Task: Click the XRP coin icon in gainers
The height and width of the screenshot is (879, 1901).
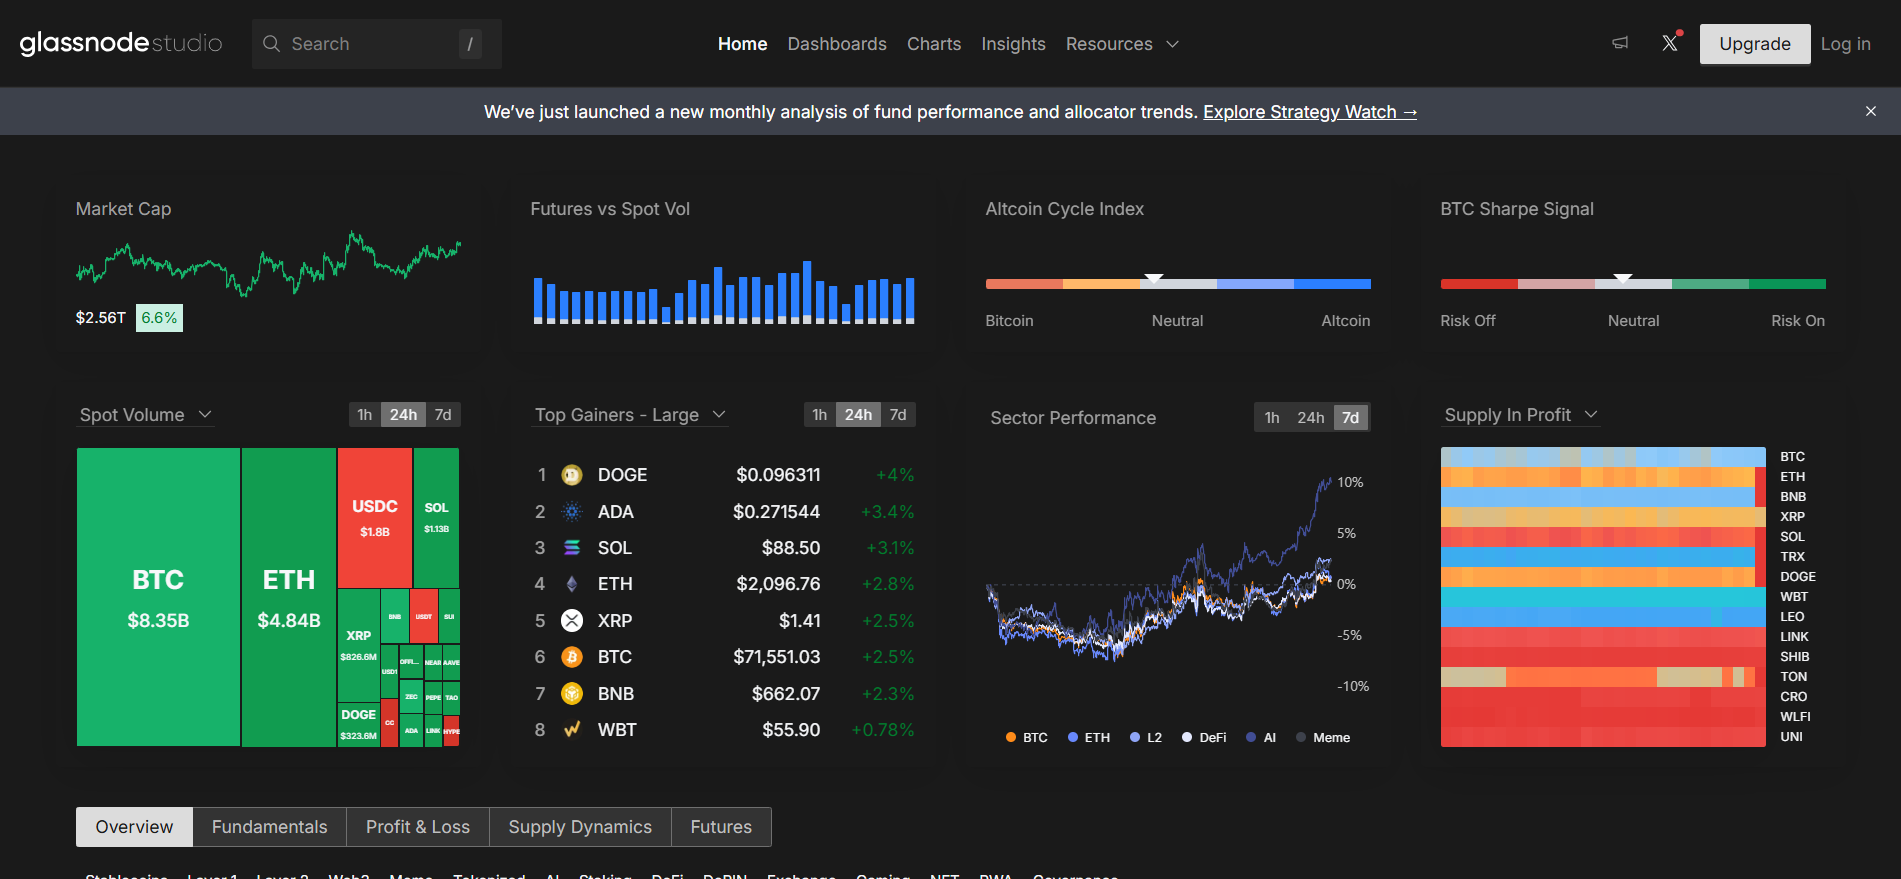Action: click(572, 621)
